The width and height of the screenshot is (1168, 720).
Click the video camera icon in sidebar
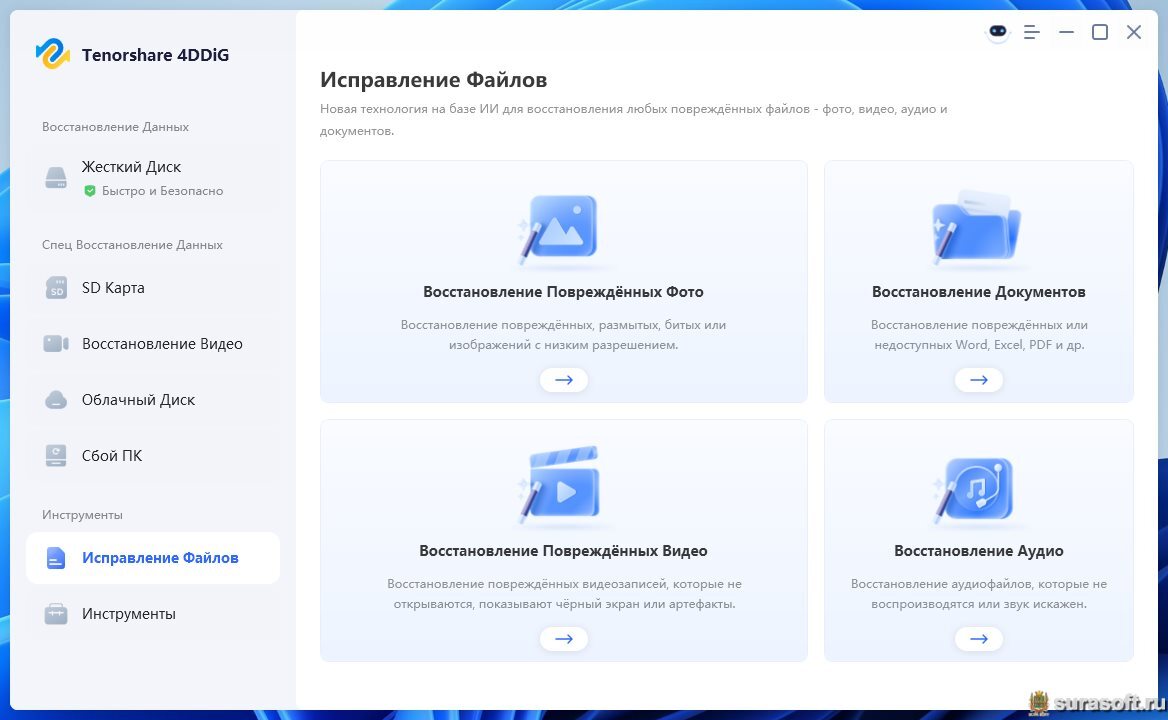[x=56, y=343]
